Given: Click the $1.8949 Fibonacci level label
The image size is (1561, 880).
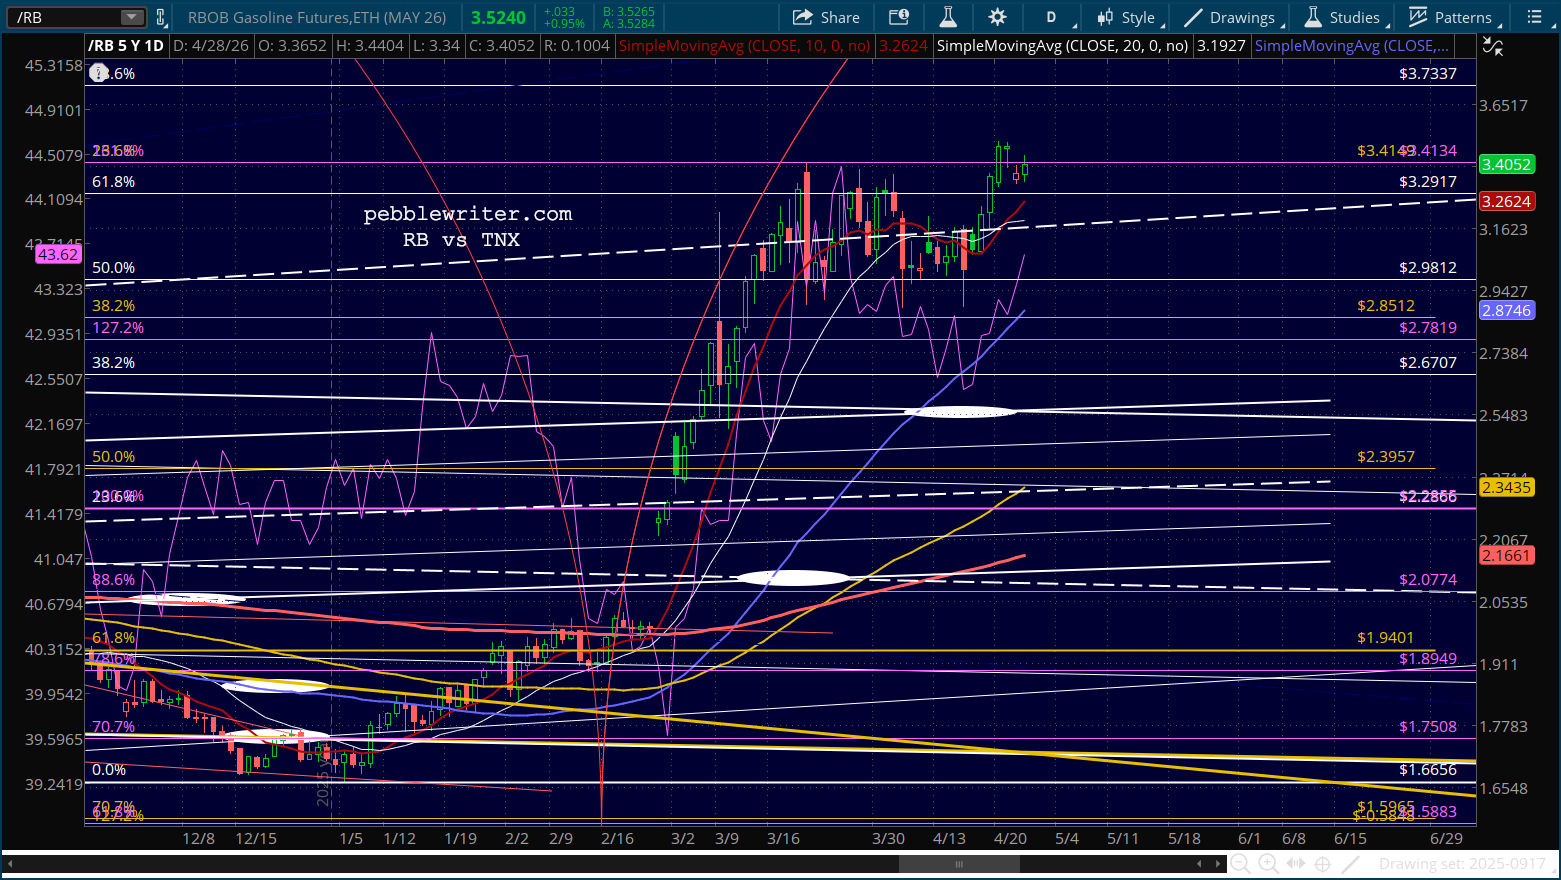Looking at the screenshot, I should [x=1428, y=658].
